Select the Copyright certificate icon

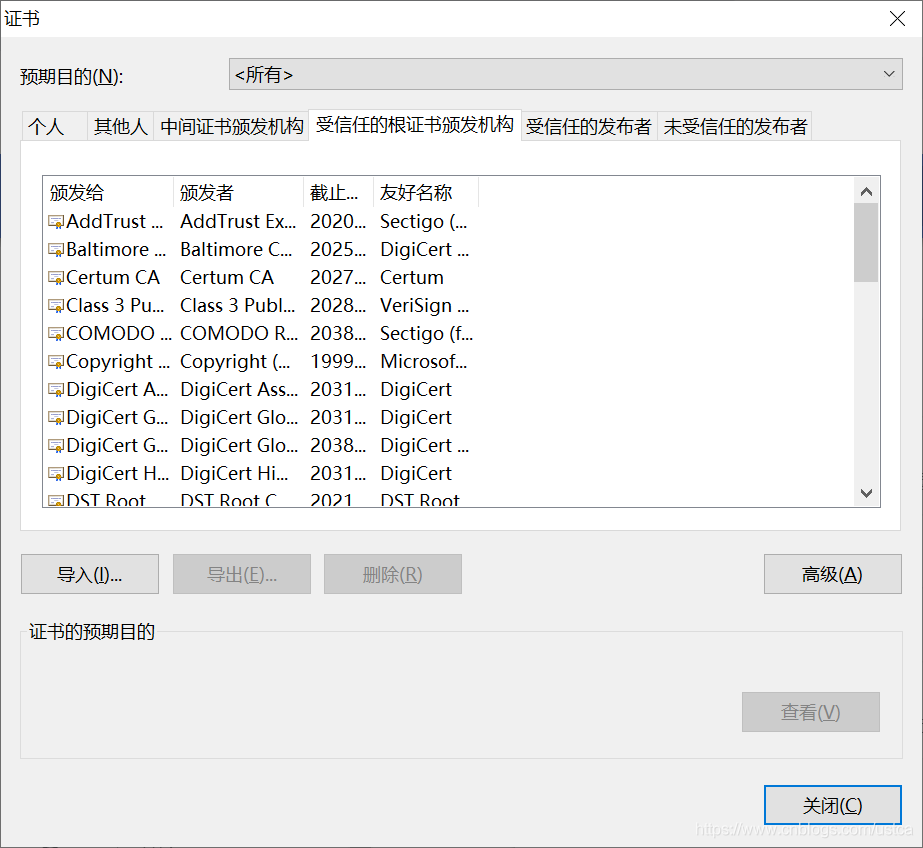click(54, 361)
